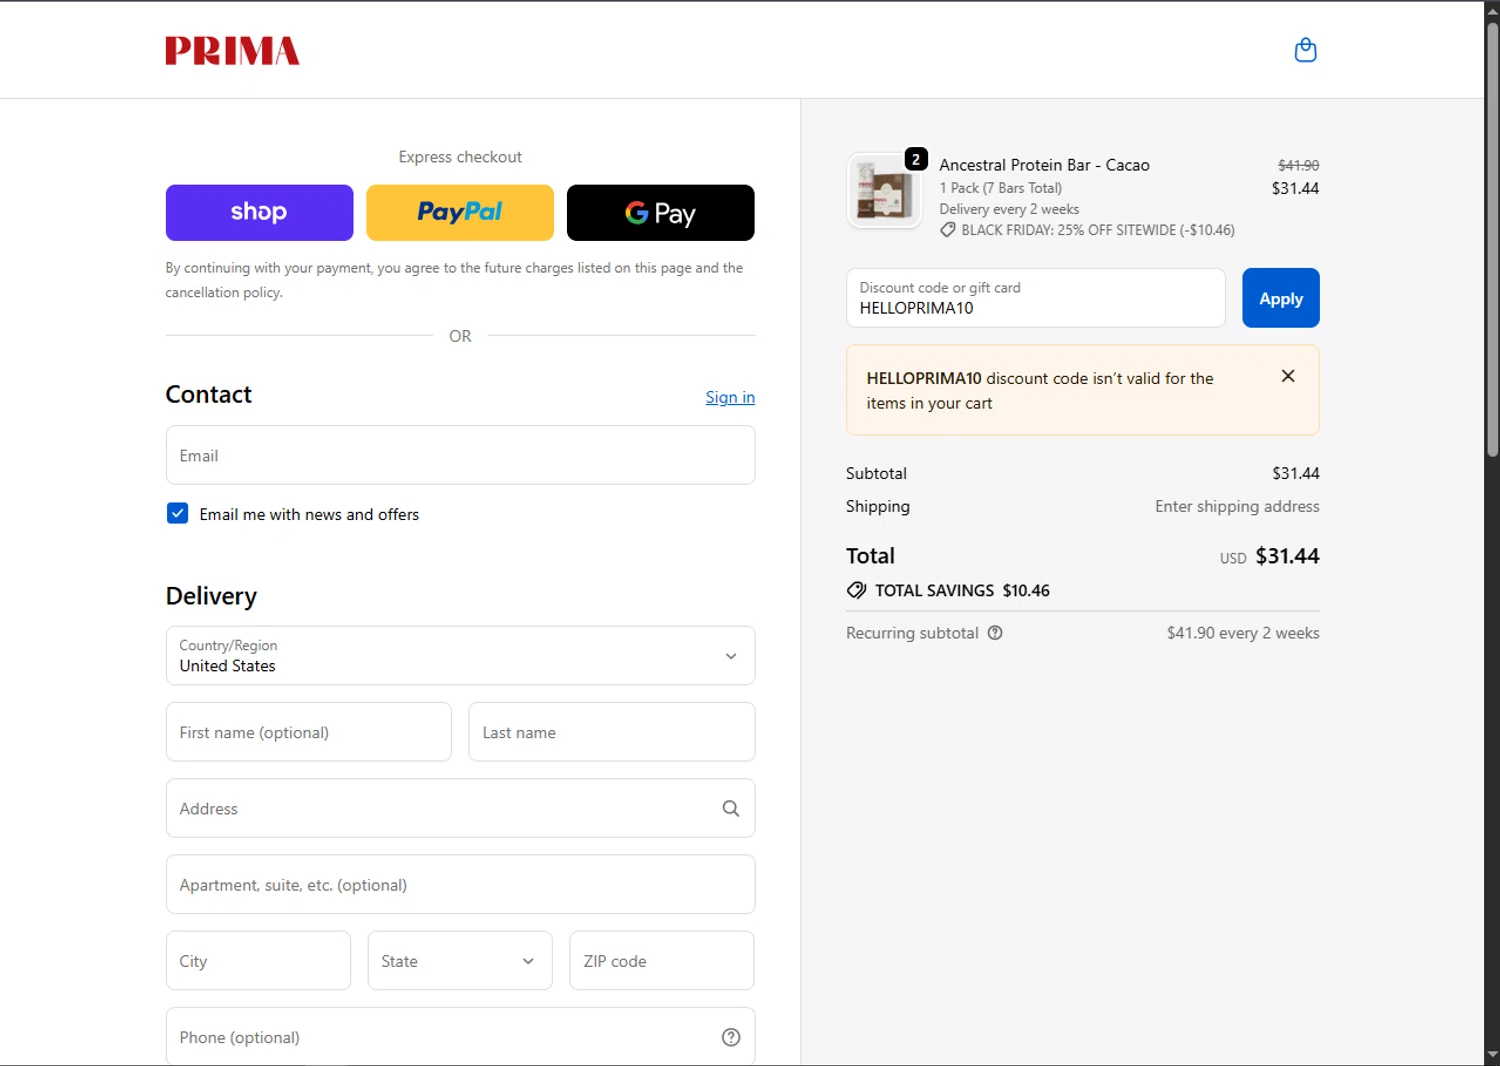Click the Discount code or gift card field
The width and height of the screenshot is (1500, 1066).
pyautogui.click(x=1035, y=298)
